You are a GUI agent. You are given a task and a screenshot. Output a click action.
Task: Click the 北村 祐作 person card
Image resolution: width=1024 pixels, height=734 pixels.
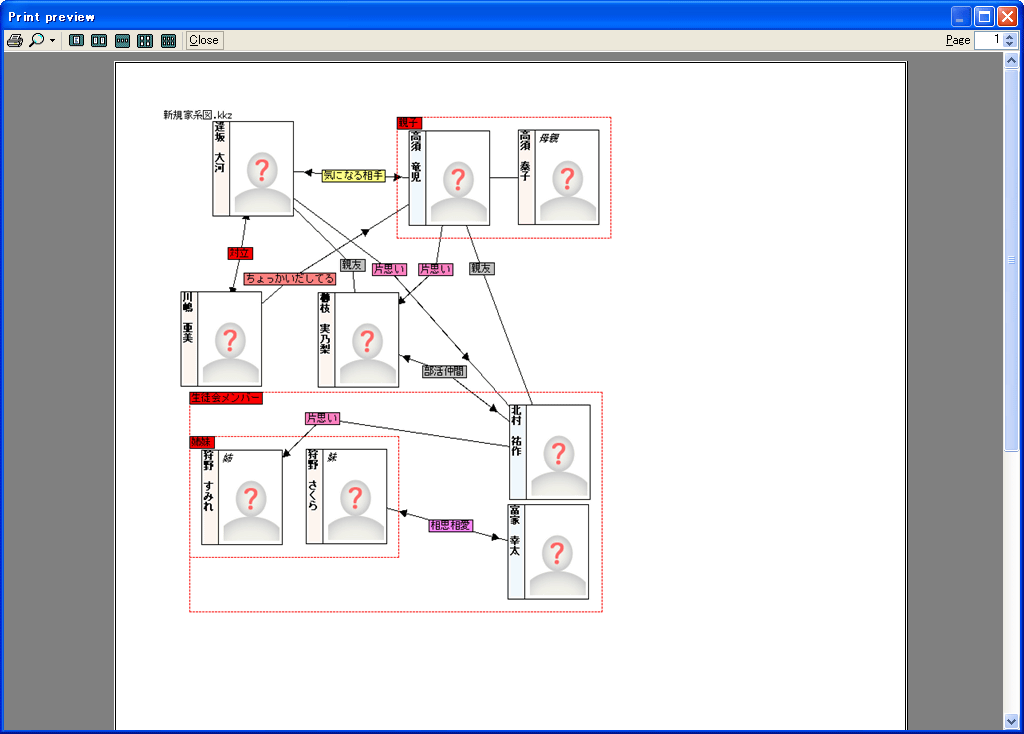(550, 452)
